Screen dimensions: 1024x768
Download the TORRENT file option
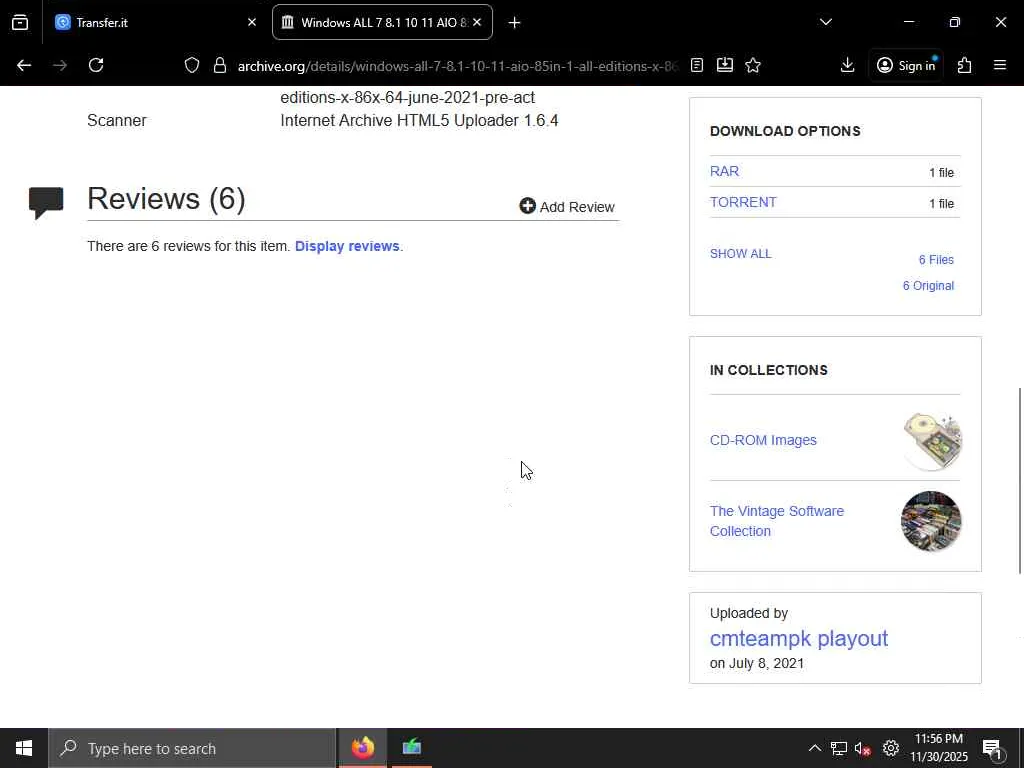click(x=743, y=202)
